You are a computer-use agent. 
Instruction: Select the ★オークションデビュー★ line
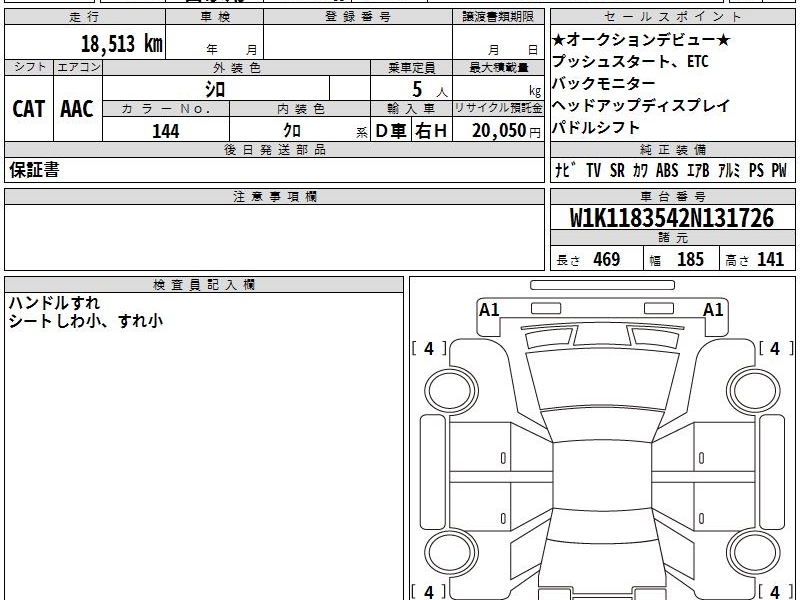pyautogui.click(x=641, y=40)
